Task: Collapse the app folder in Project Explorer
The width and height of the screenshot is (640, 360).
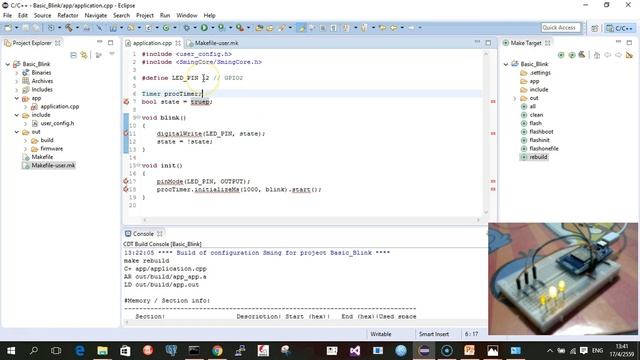Action: (x=17, y=98)
